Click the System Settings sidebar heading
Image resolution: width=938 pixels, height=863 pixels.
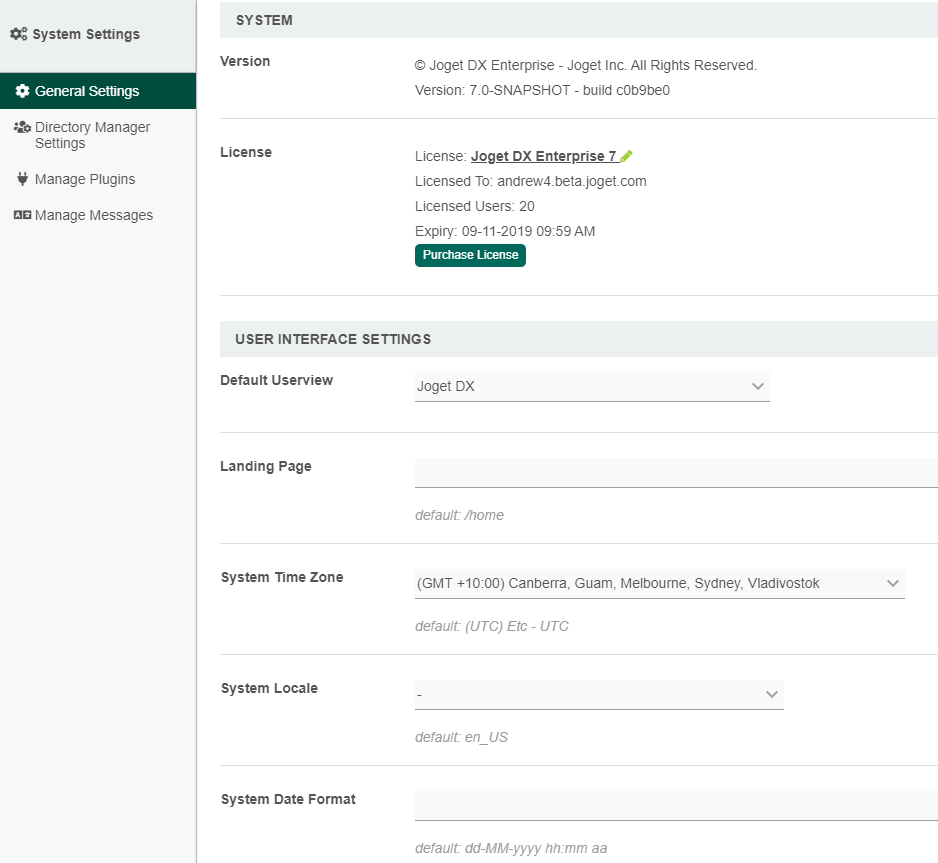86,34
